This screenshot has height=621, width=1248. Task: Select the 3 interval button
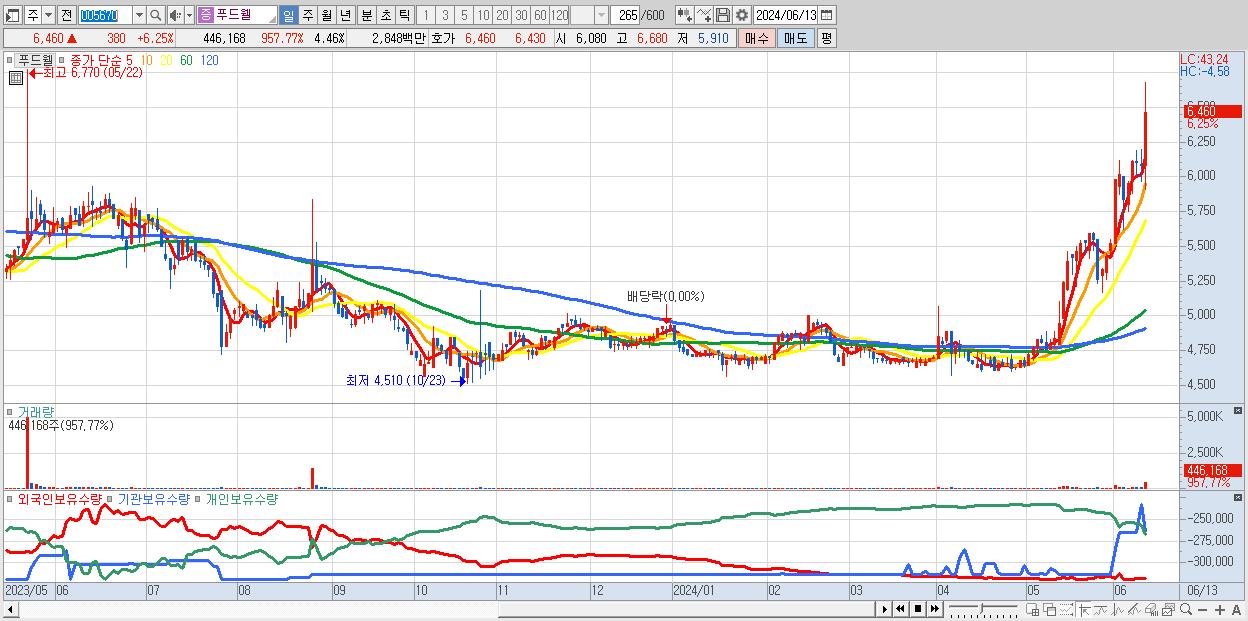pos(445,15)
